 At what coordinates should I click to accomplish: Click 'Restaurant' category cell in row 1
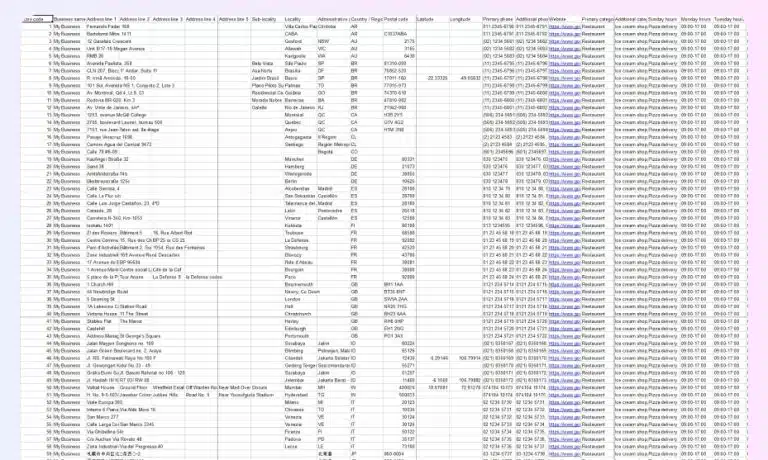coord(593,26)
